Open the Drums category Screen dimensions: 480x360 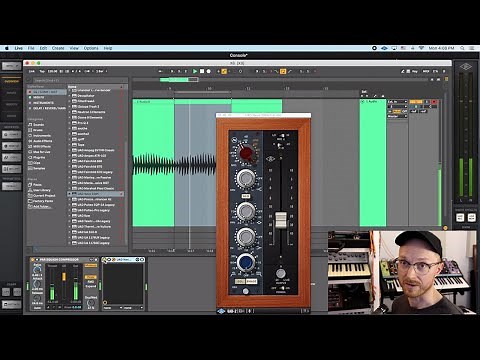coord(38,130)
